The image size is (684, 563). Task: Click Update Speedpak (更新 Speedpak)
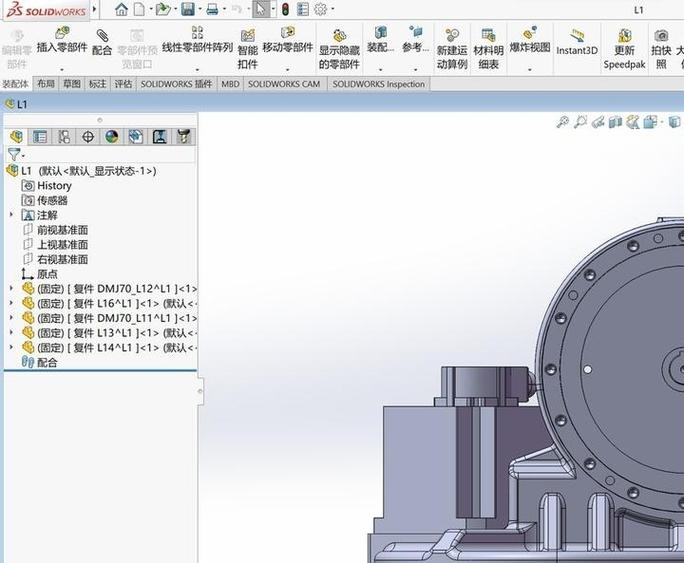click(x=624, y=49)
